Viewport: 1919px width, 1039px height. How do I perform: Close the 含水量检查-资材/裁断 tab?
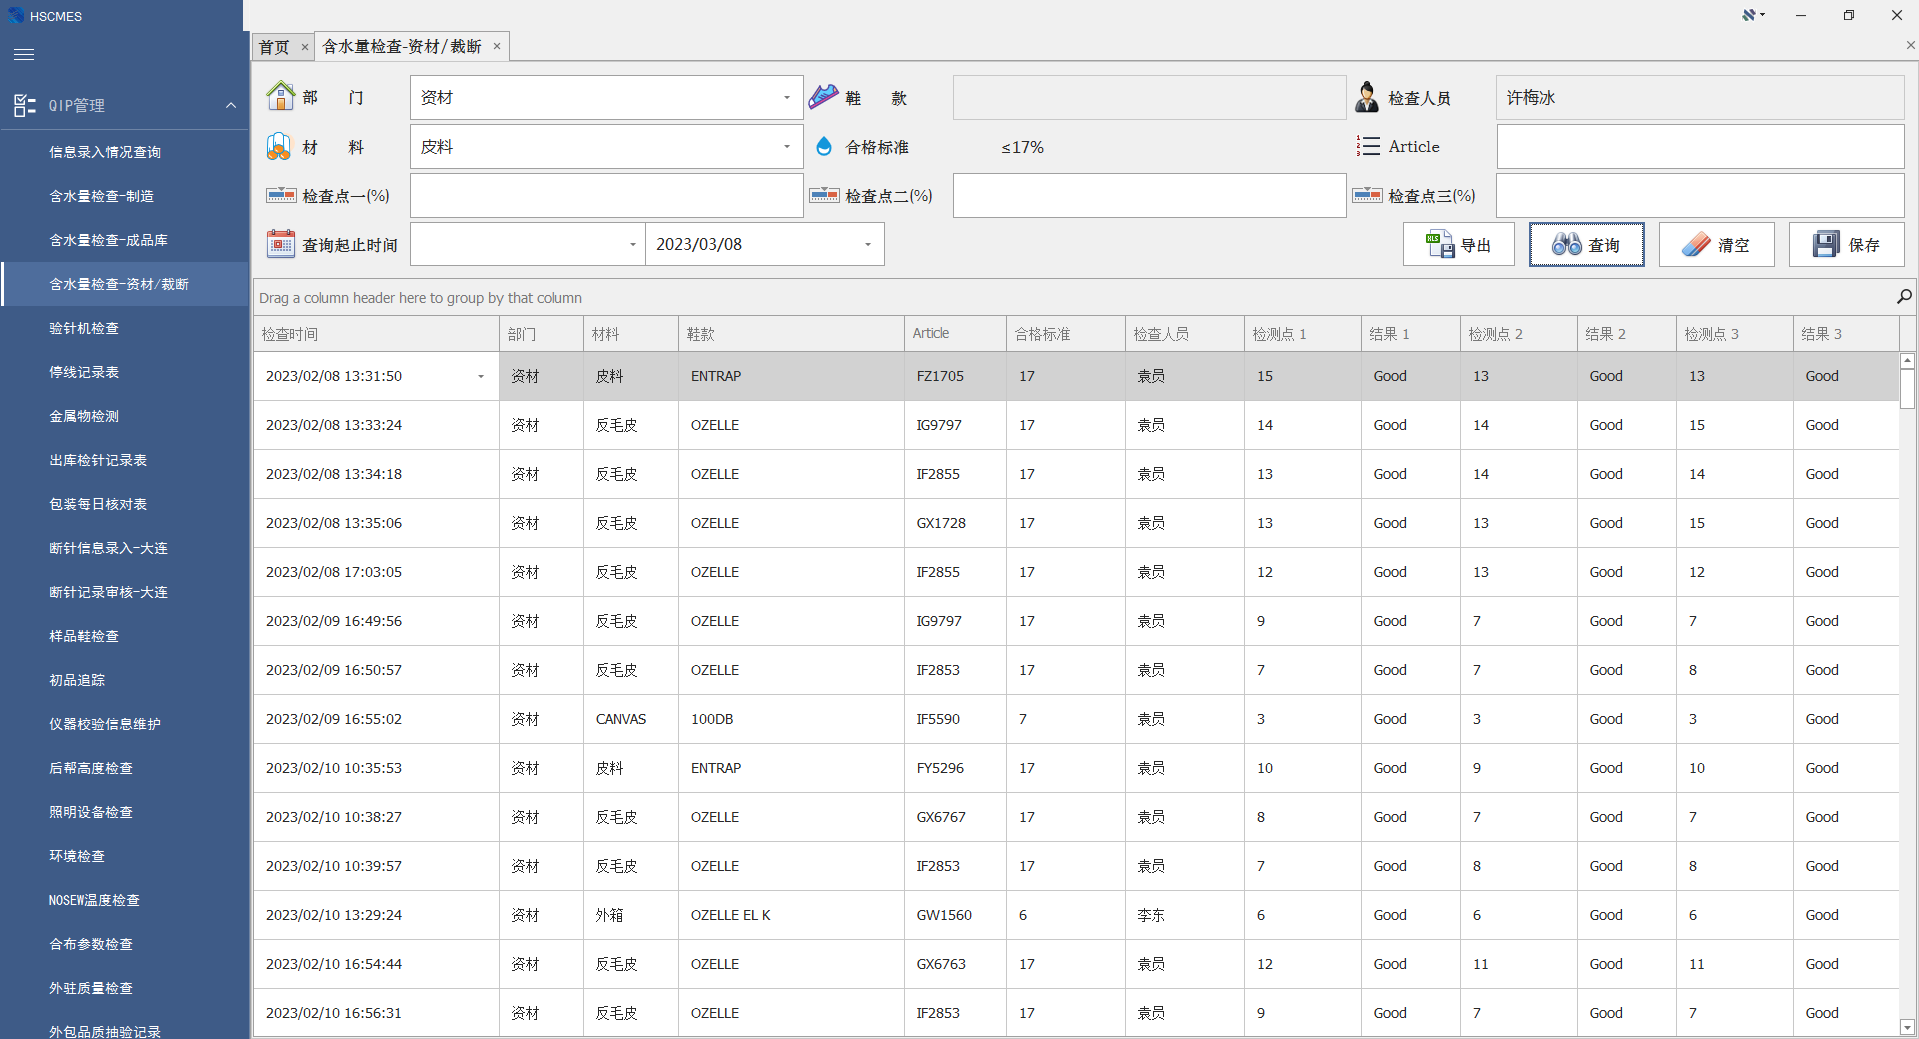pos(496,46)
